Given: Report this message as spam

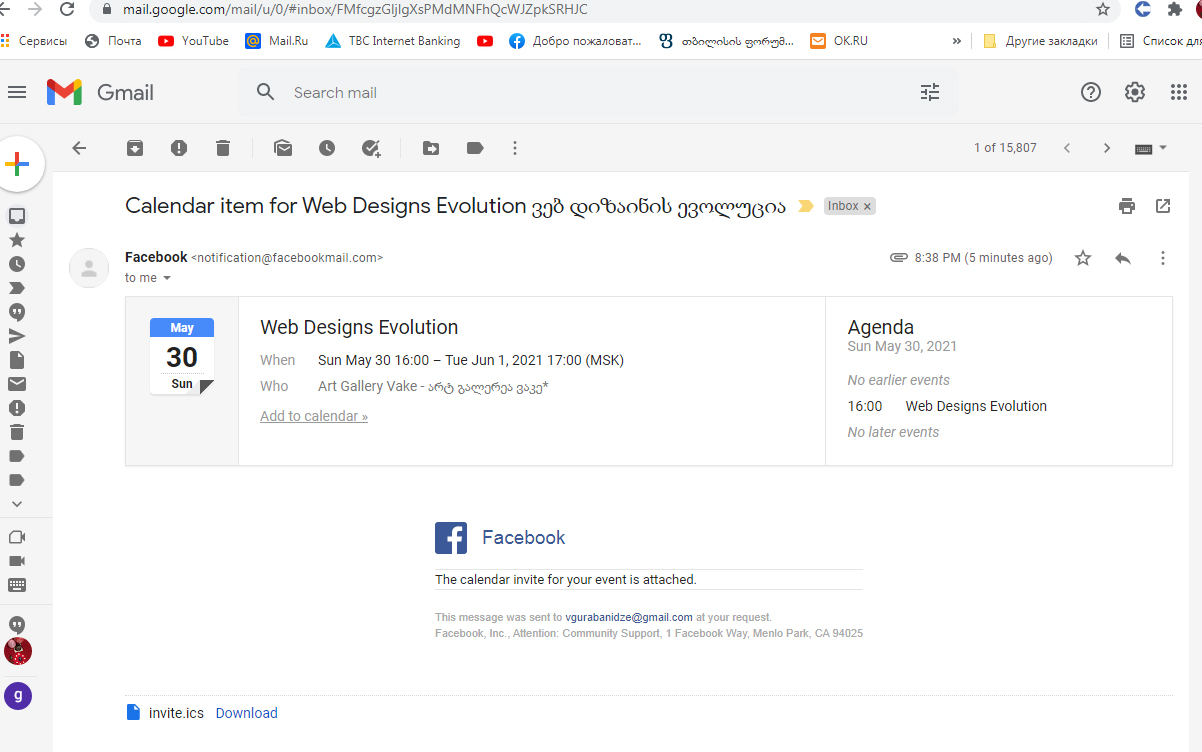Looking at the screenshot, I should pyautogui.click(x=179, y=148).
